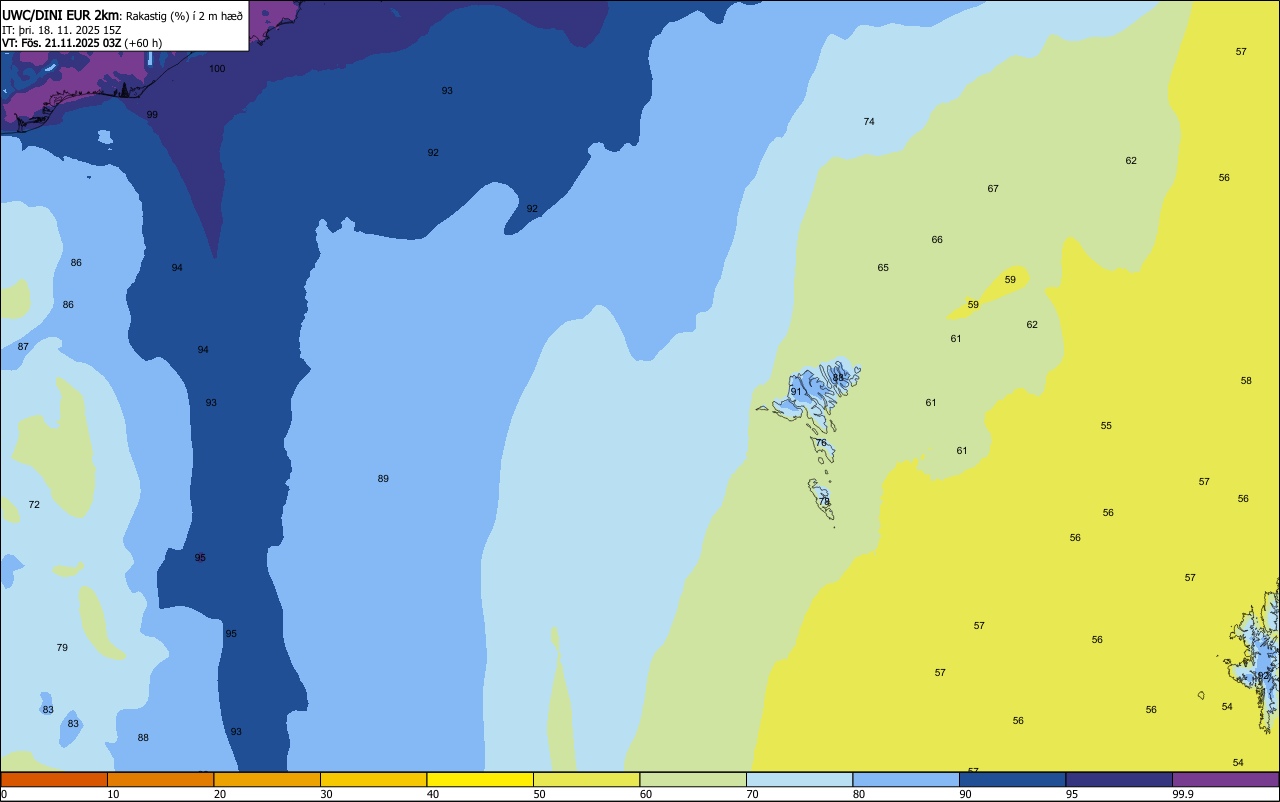Image resolution: width=1280 pixels, height=802 pixels.
Task: Click the '90' legend tick label
Action: click(x=965, y=794)
